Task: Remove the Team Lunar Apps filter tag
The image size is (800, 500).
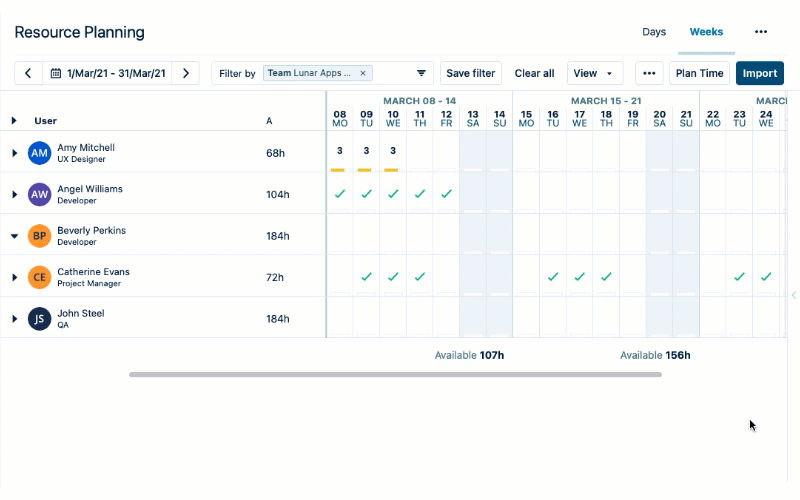Action: (x=363, y=73)
